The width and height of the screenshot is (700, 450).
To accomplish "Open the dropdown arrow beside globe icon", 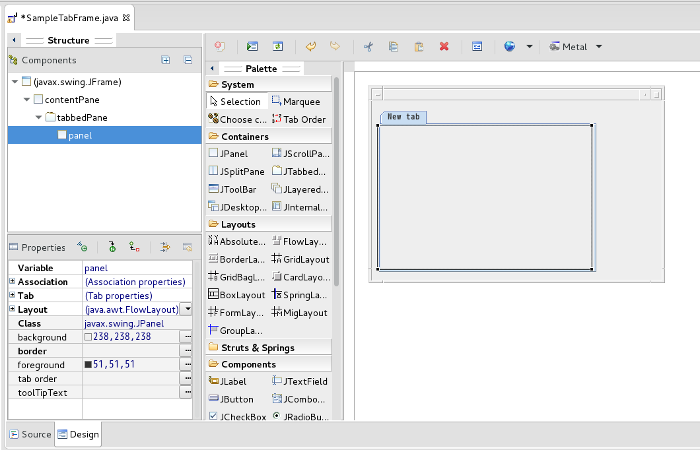I will click(x=529, y=46).
